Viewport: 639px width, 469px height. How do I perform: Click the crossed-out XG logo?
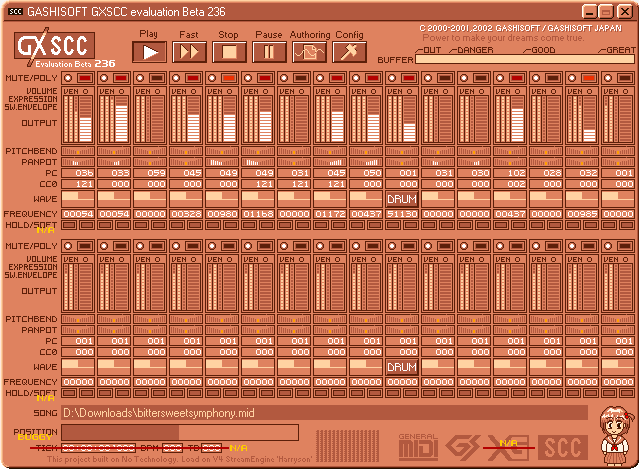pos(509,447)
